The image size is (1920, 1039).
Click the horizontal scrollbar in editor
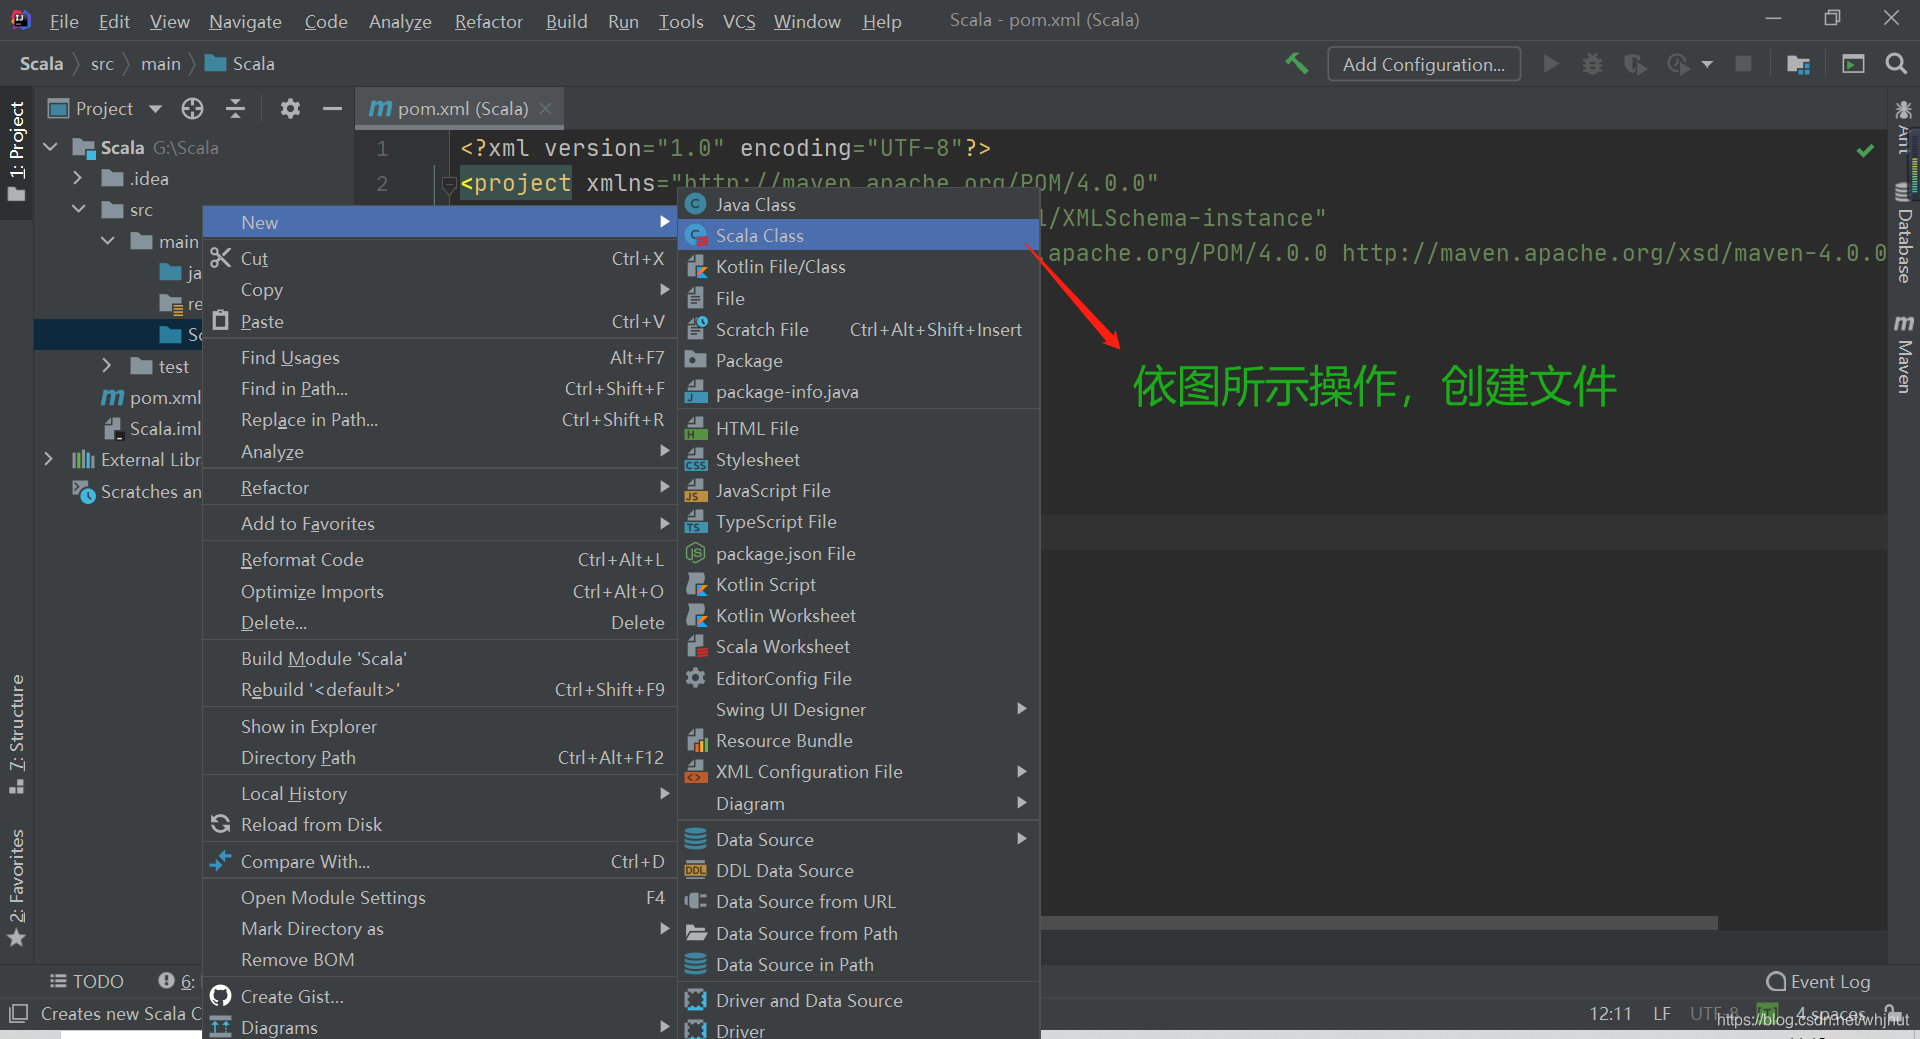1379,922
